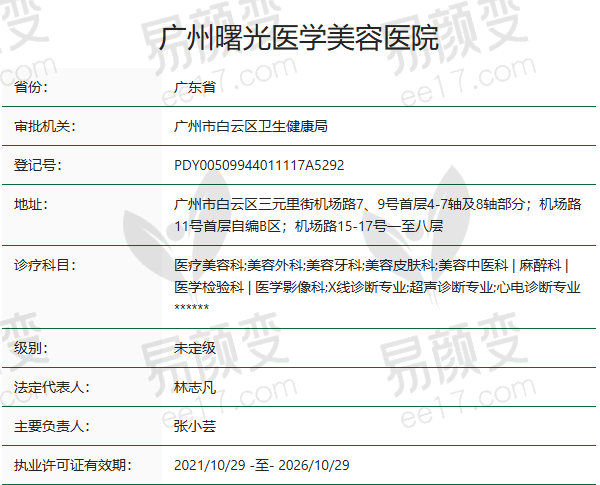600x485 pixels.
Task: Select the 省份 label
Action: tap(31, 87)
